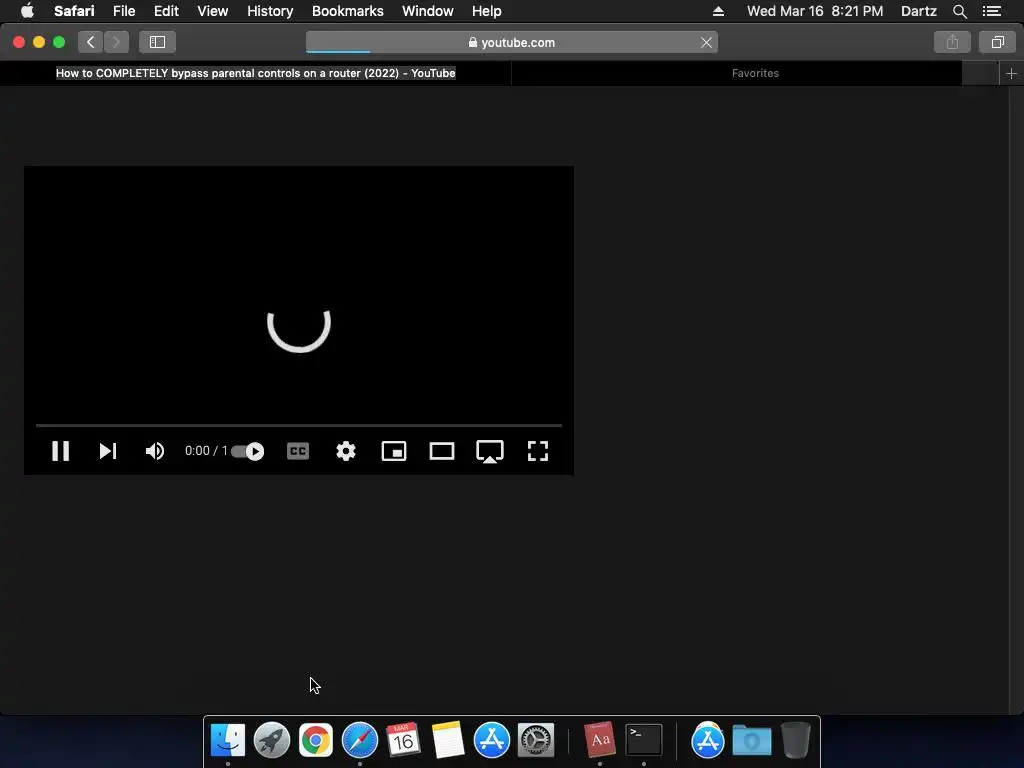
Task: Pause the YouTube video
Action: pyautogui.click(x=61, y=451)
